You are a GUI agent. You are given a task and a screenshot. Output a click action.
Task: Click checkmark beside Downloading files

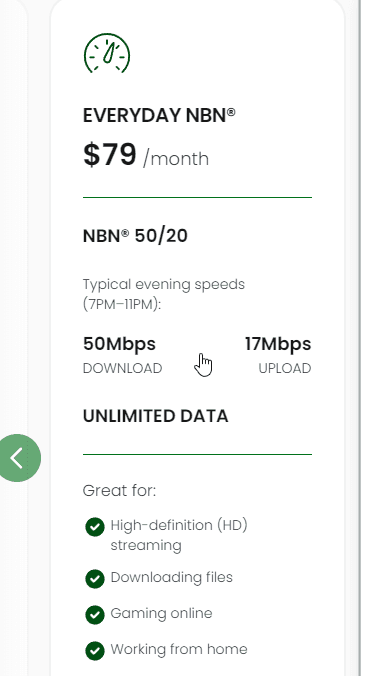click(95, 579)
